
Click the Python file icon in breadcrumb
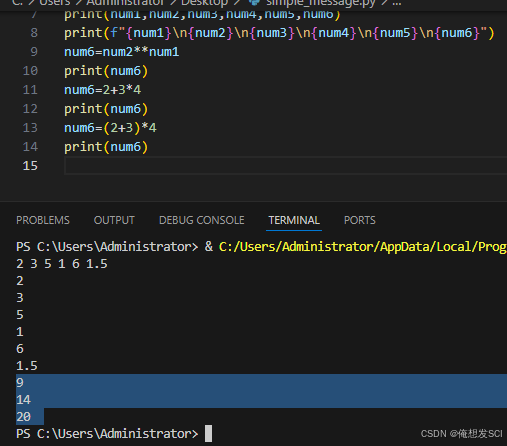pos(254,2)
